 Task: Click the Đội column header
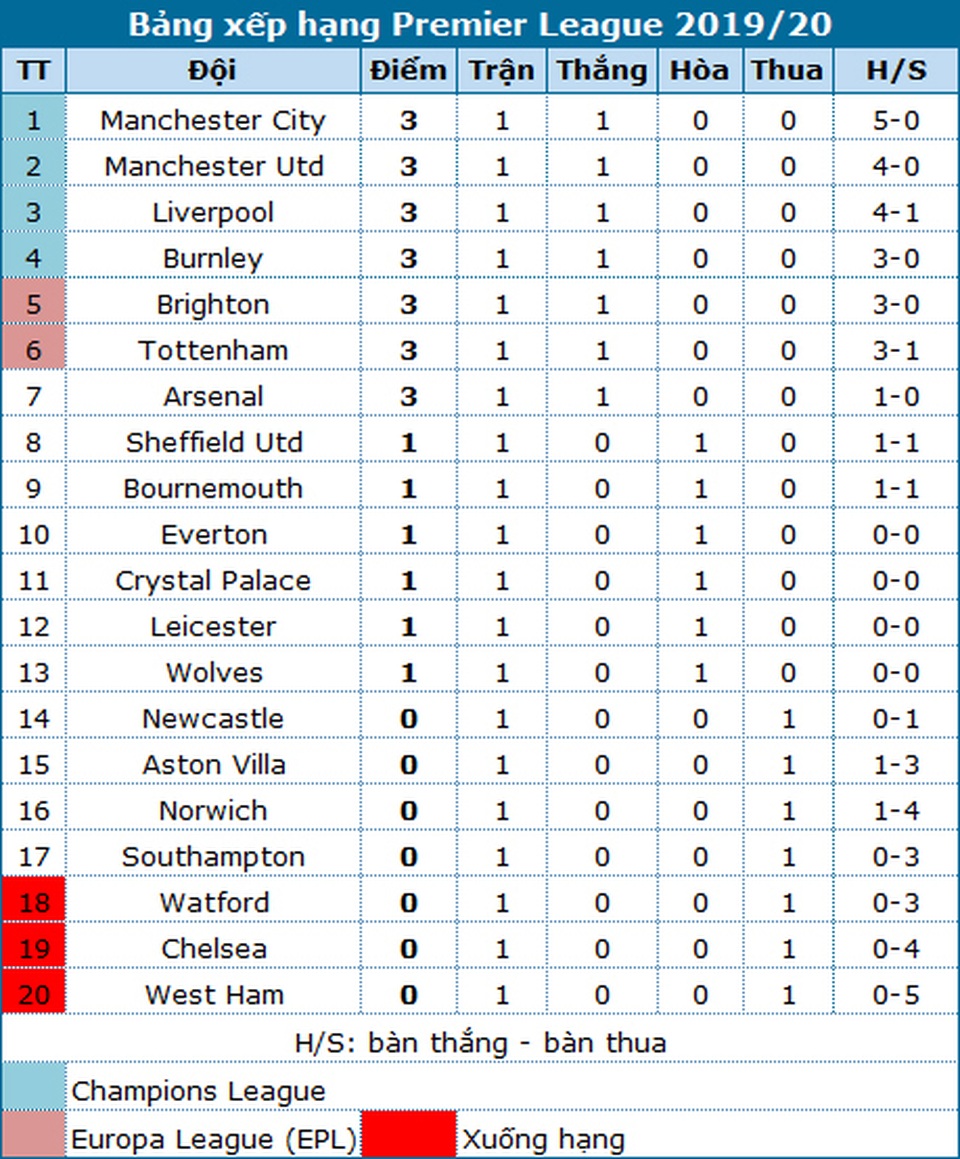(213, 71)
